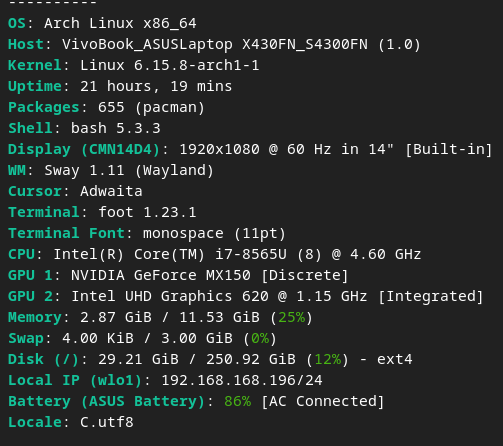Click the Cursor value Adwaita
503x446 pixels.
(x=111, y=192)
